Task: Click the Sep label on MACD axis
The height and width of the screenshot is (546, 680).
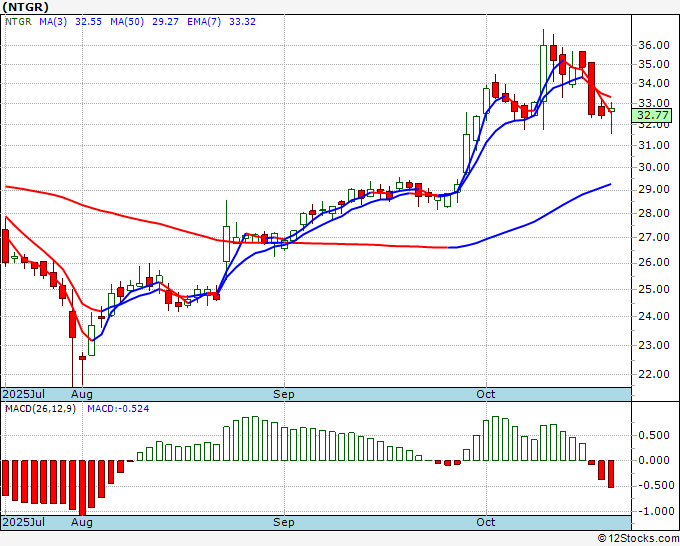Action: click(x=284, y=522)
